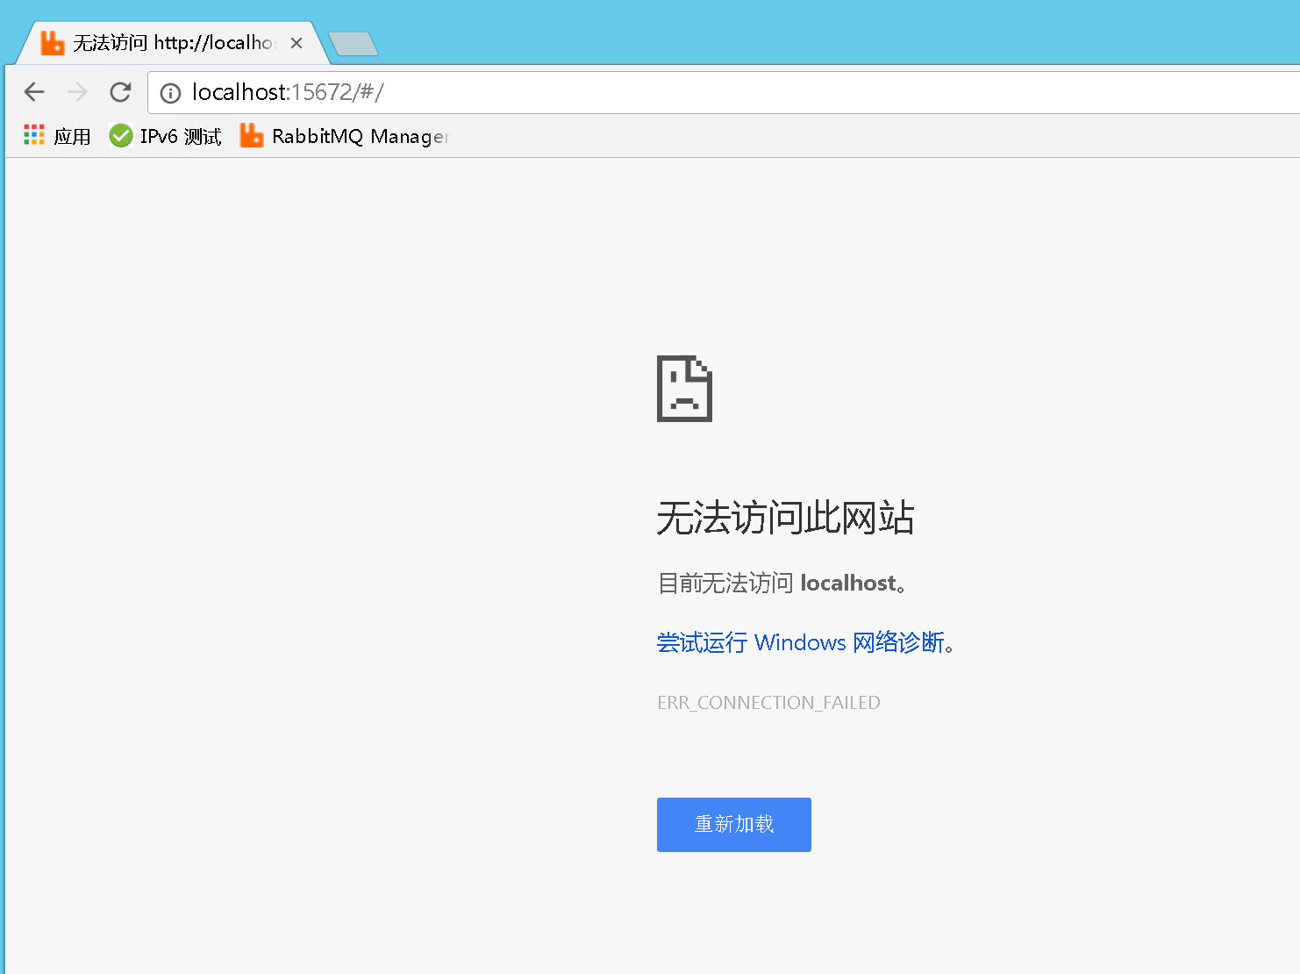Click the ERR_CONNECTION_FAILED error code
Image resolution: width=1300 pixels, height=974 pixels.
tap(768, 702)
